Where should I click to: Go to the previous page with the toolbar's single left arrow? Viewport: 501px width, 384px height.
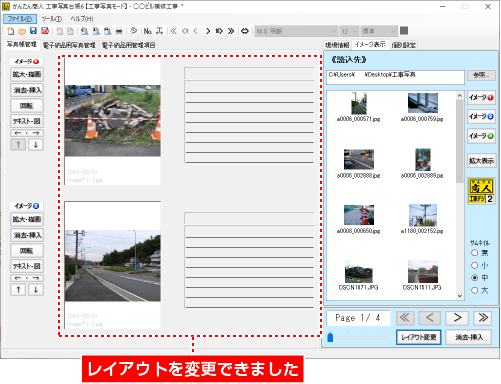pos(196,31)
